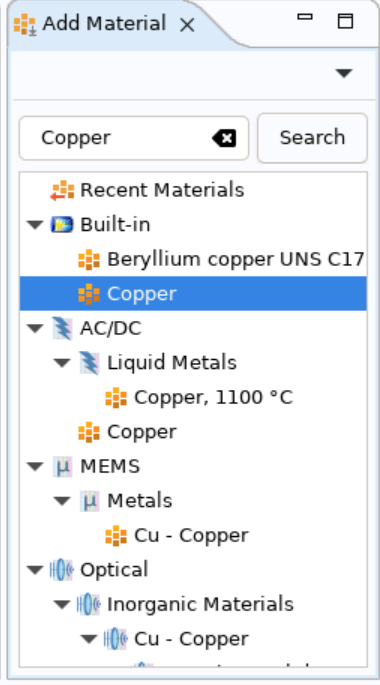Image resolution: width=380 pixels, height=685 pixels.
Task: Click the MEMS module icon
Action: [x=62, y=466]
